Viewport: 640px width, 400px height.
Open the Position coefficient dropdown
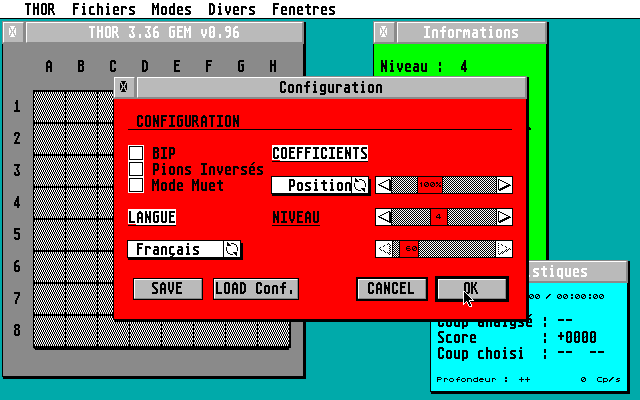312,185
